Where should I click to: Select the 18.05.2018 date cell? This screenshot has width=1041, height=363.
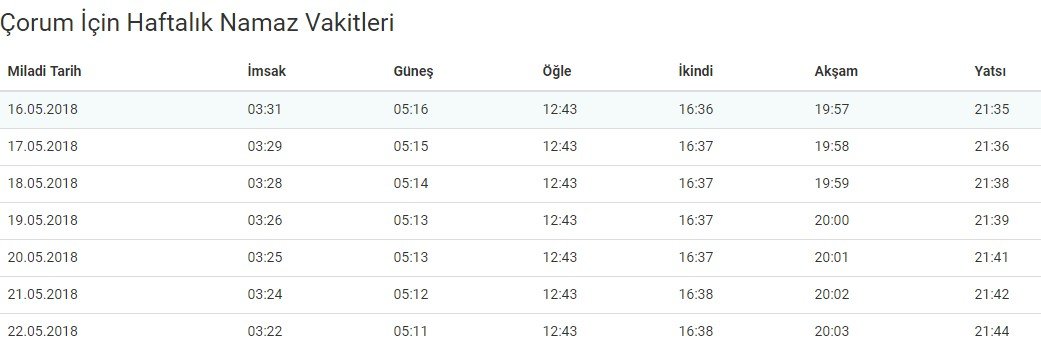[x=42, y=183]
